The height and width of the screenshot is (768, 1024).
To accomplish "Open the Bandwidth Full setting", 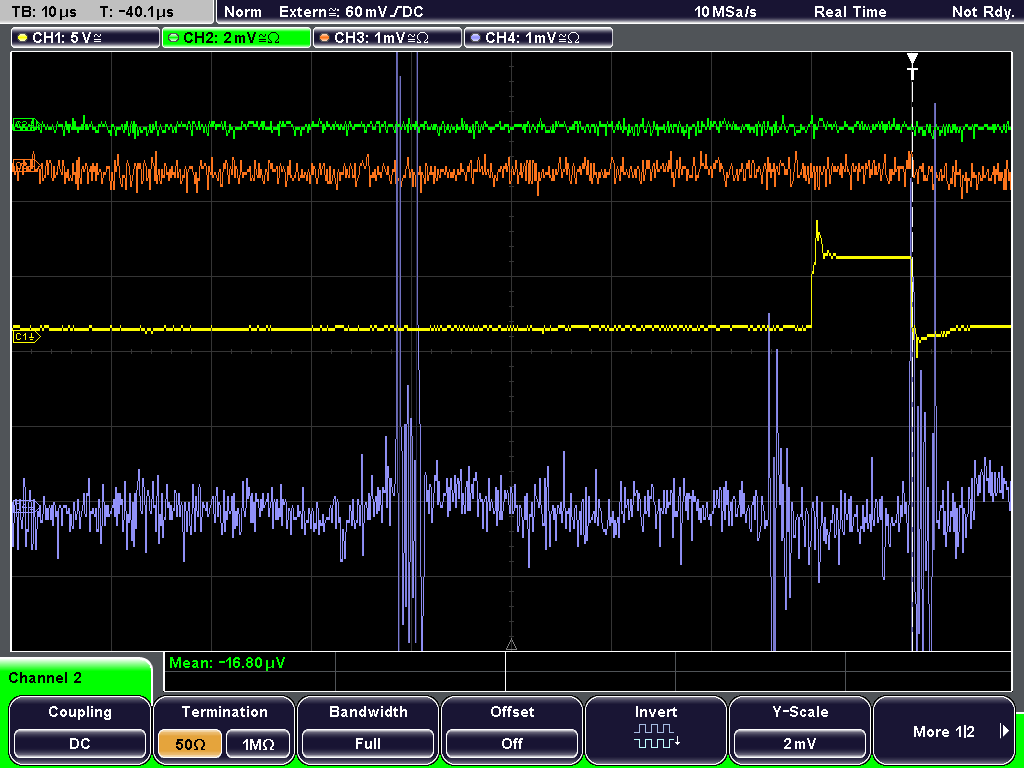I will tap(368, 729).
